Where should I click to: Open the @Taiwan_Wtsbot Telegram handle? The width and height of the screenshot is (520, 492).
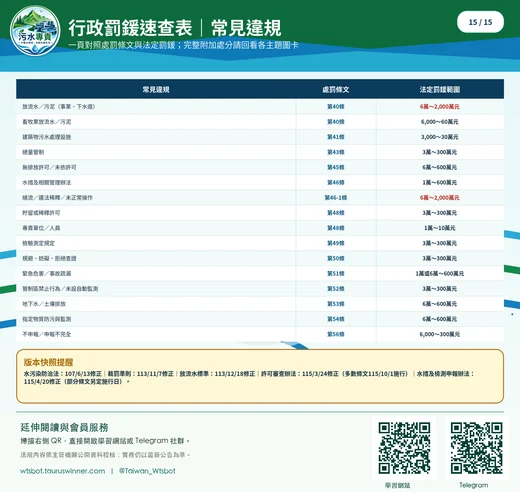click(x=147, y=471)
